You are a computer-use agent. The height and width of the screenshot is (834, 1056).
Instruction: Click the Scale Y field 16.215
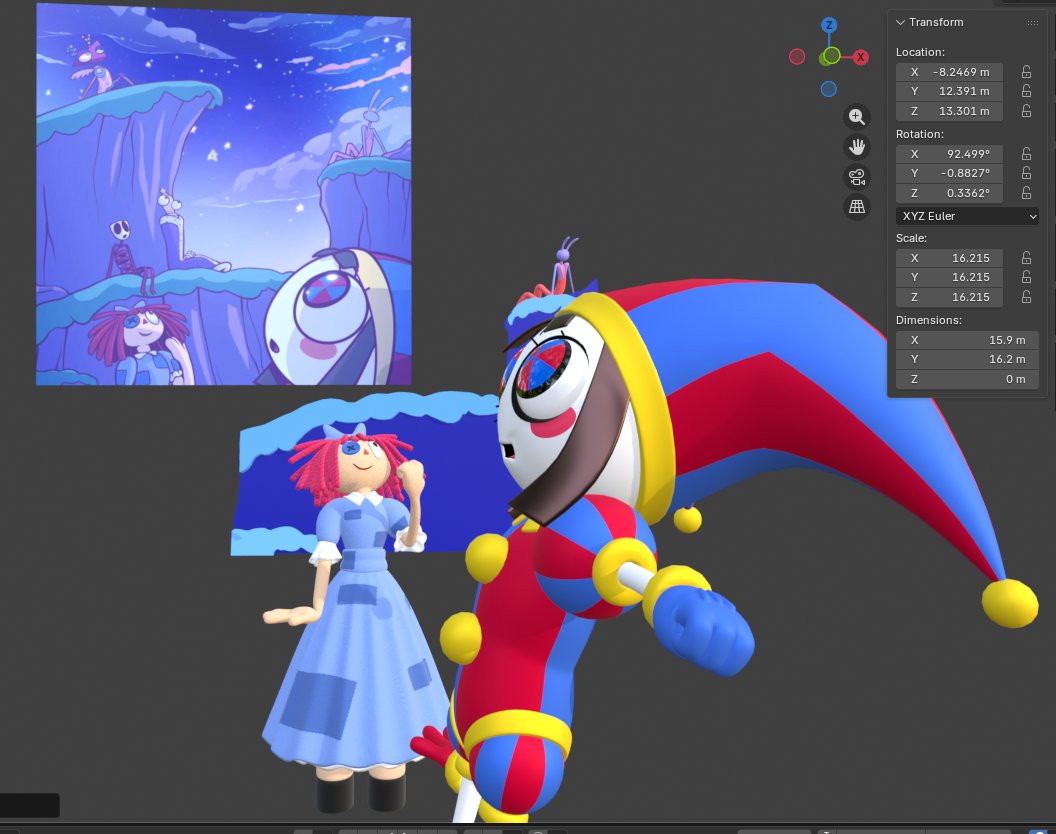(x=949, y=277)
